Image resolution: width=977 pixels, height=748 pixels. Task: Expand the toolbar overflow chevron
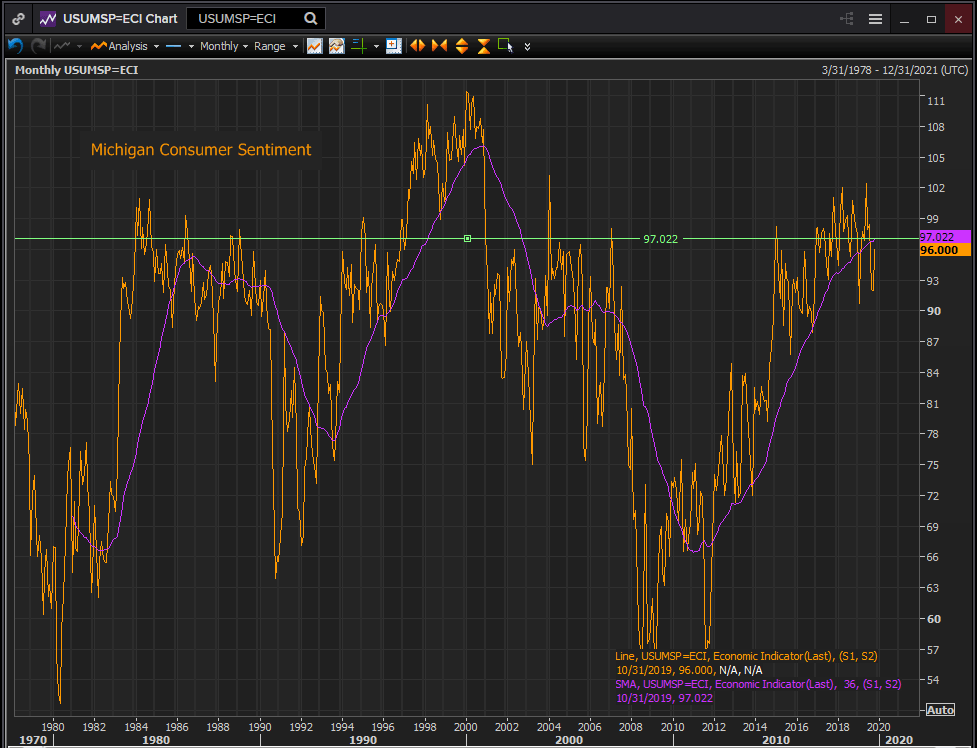click(528, 46)
